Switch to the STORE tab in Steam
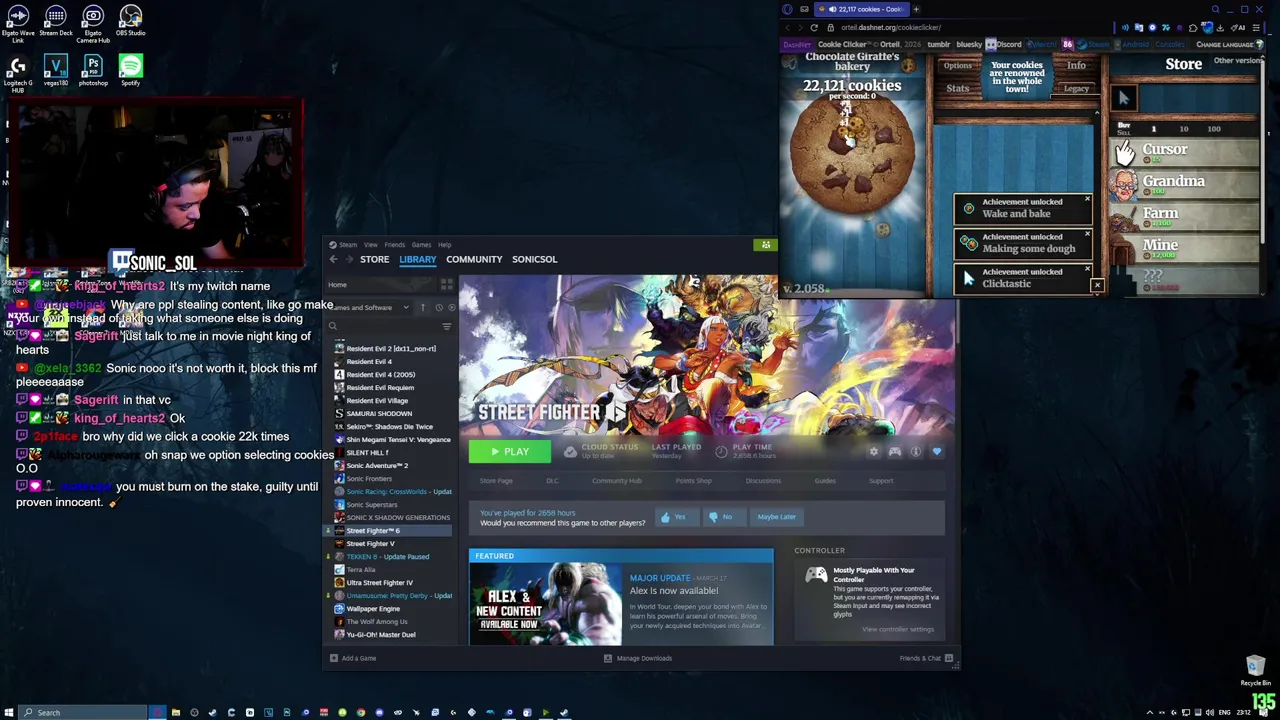This screenshot has height=720, width=1280. point(374,259)
